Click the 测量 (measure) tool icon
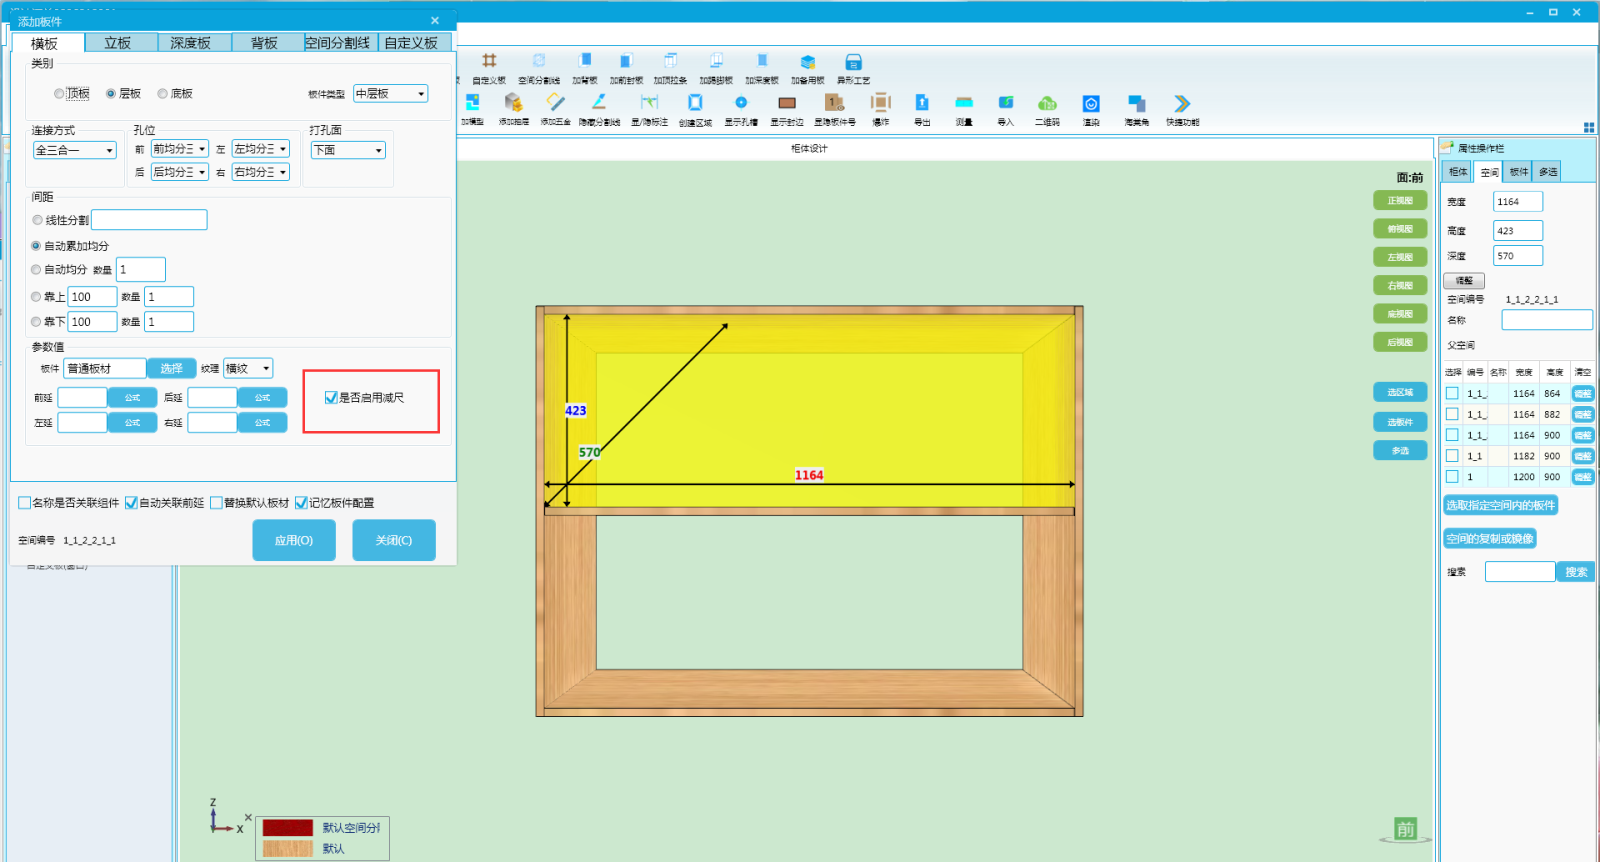 [964, 103]
